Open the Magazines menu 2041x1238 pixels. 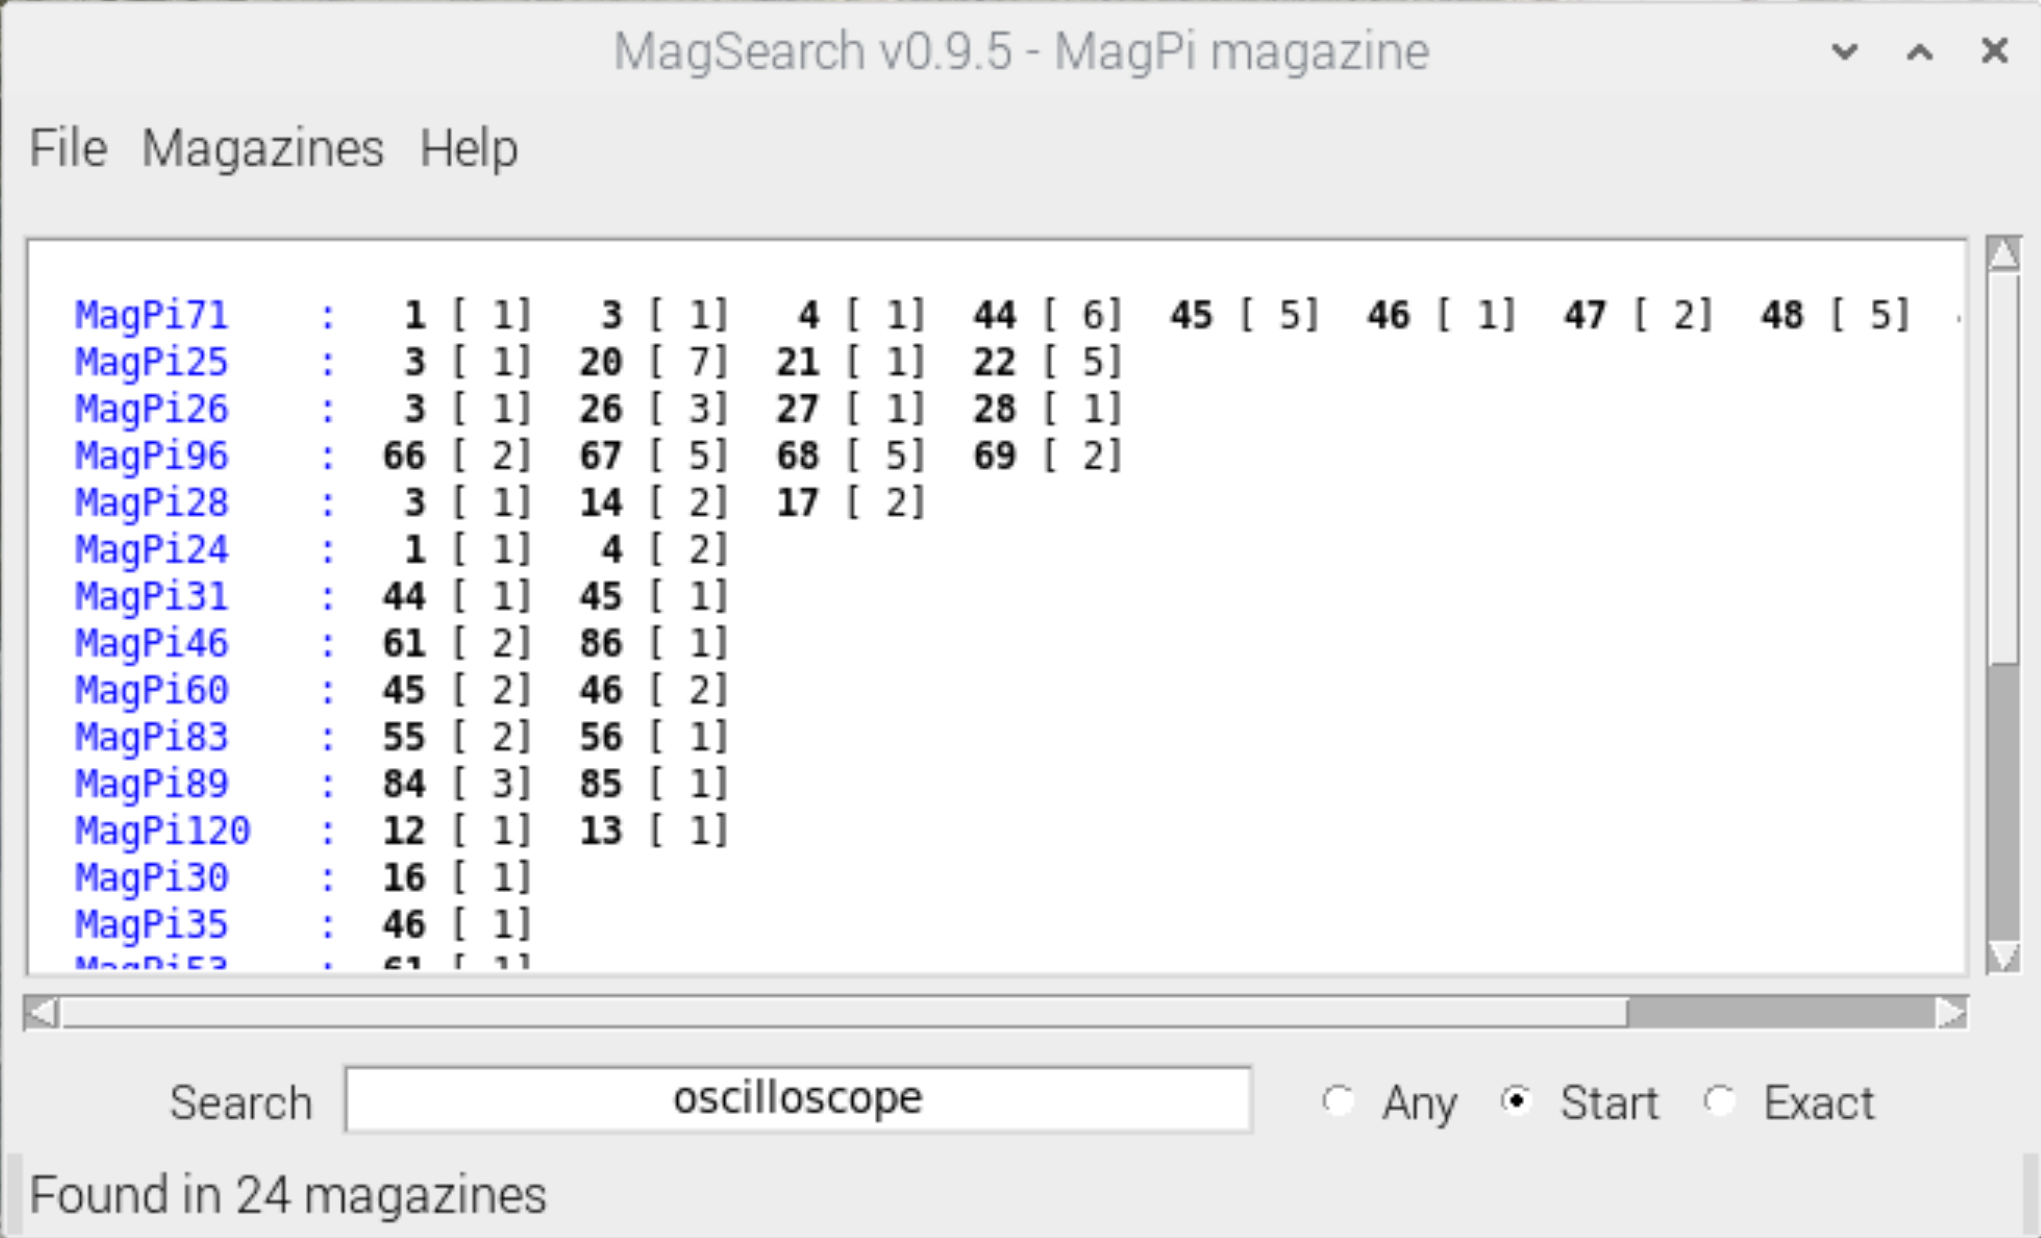262,149
